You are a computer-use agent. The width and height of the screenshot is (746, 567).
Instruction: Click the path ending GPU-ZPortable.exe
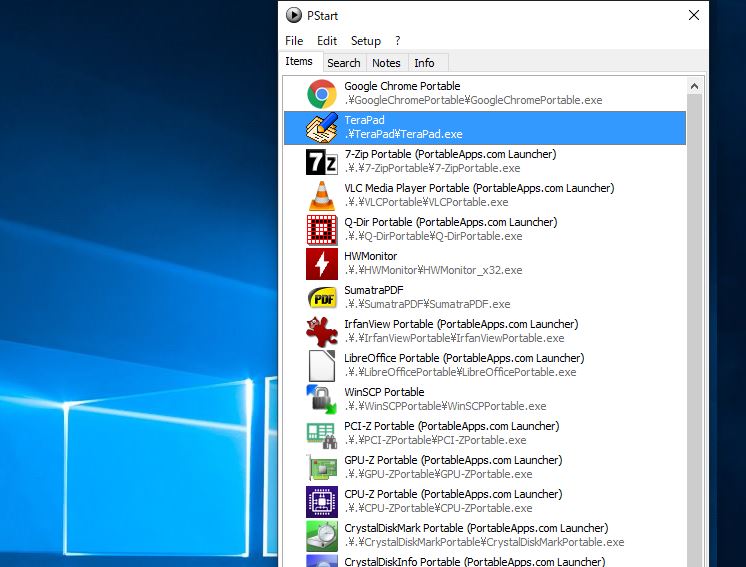tap(438, 474)
